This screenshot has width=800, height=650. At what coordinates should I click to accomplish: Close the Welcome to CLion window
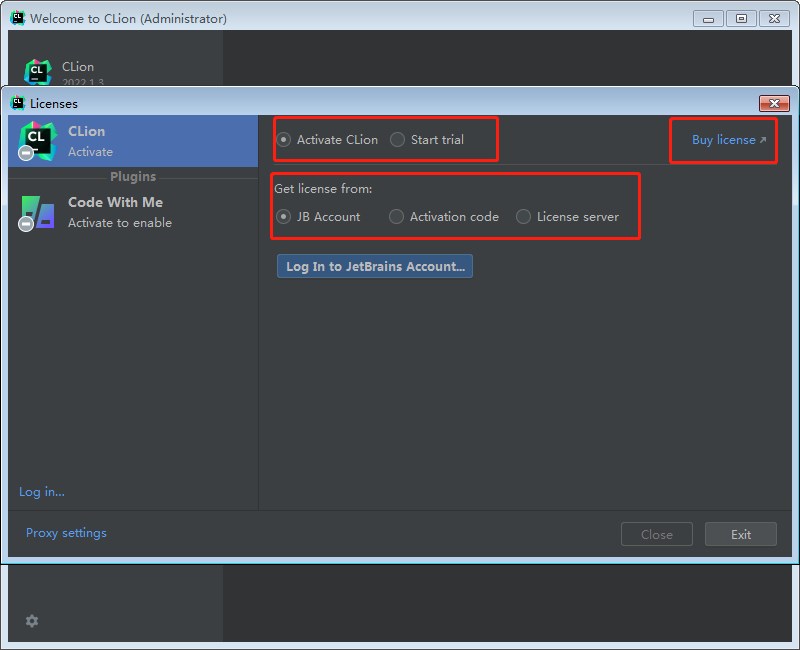point(774,19)
